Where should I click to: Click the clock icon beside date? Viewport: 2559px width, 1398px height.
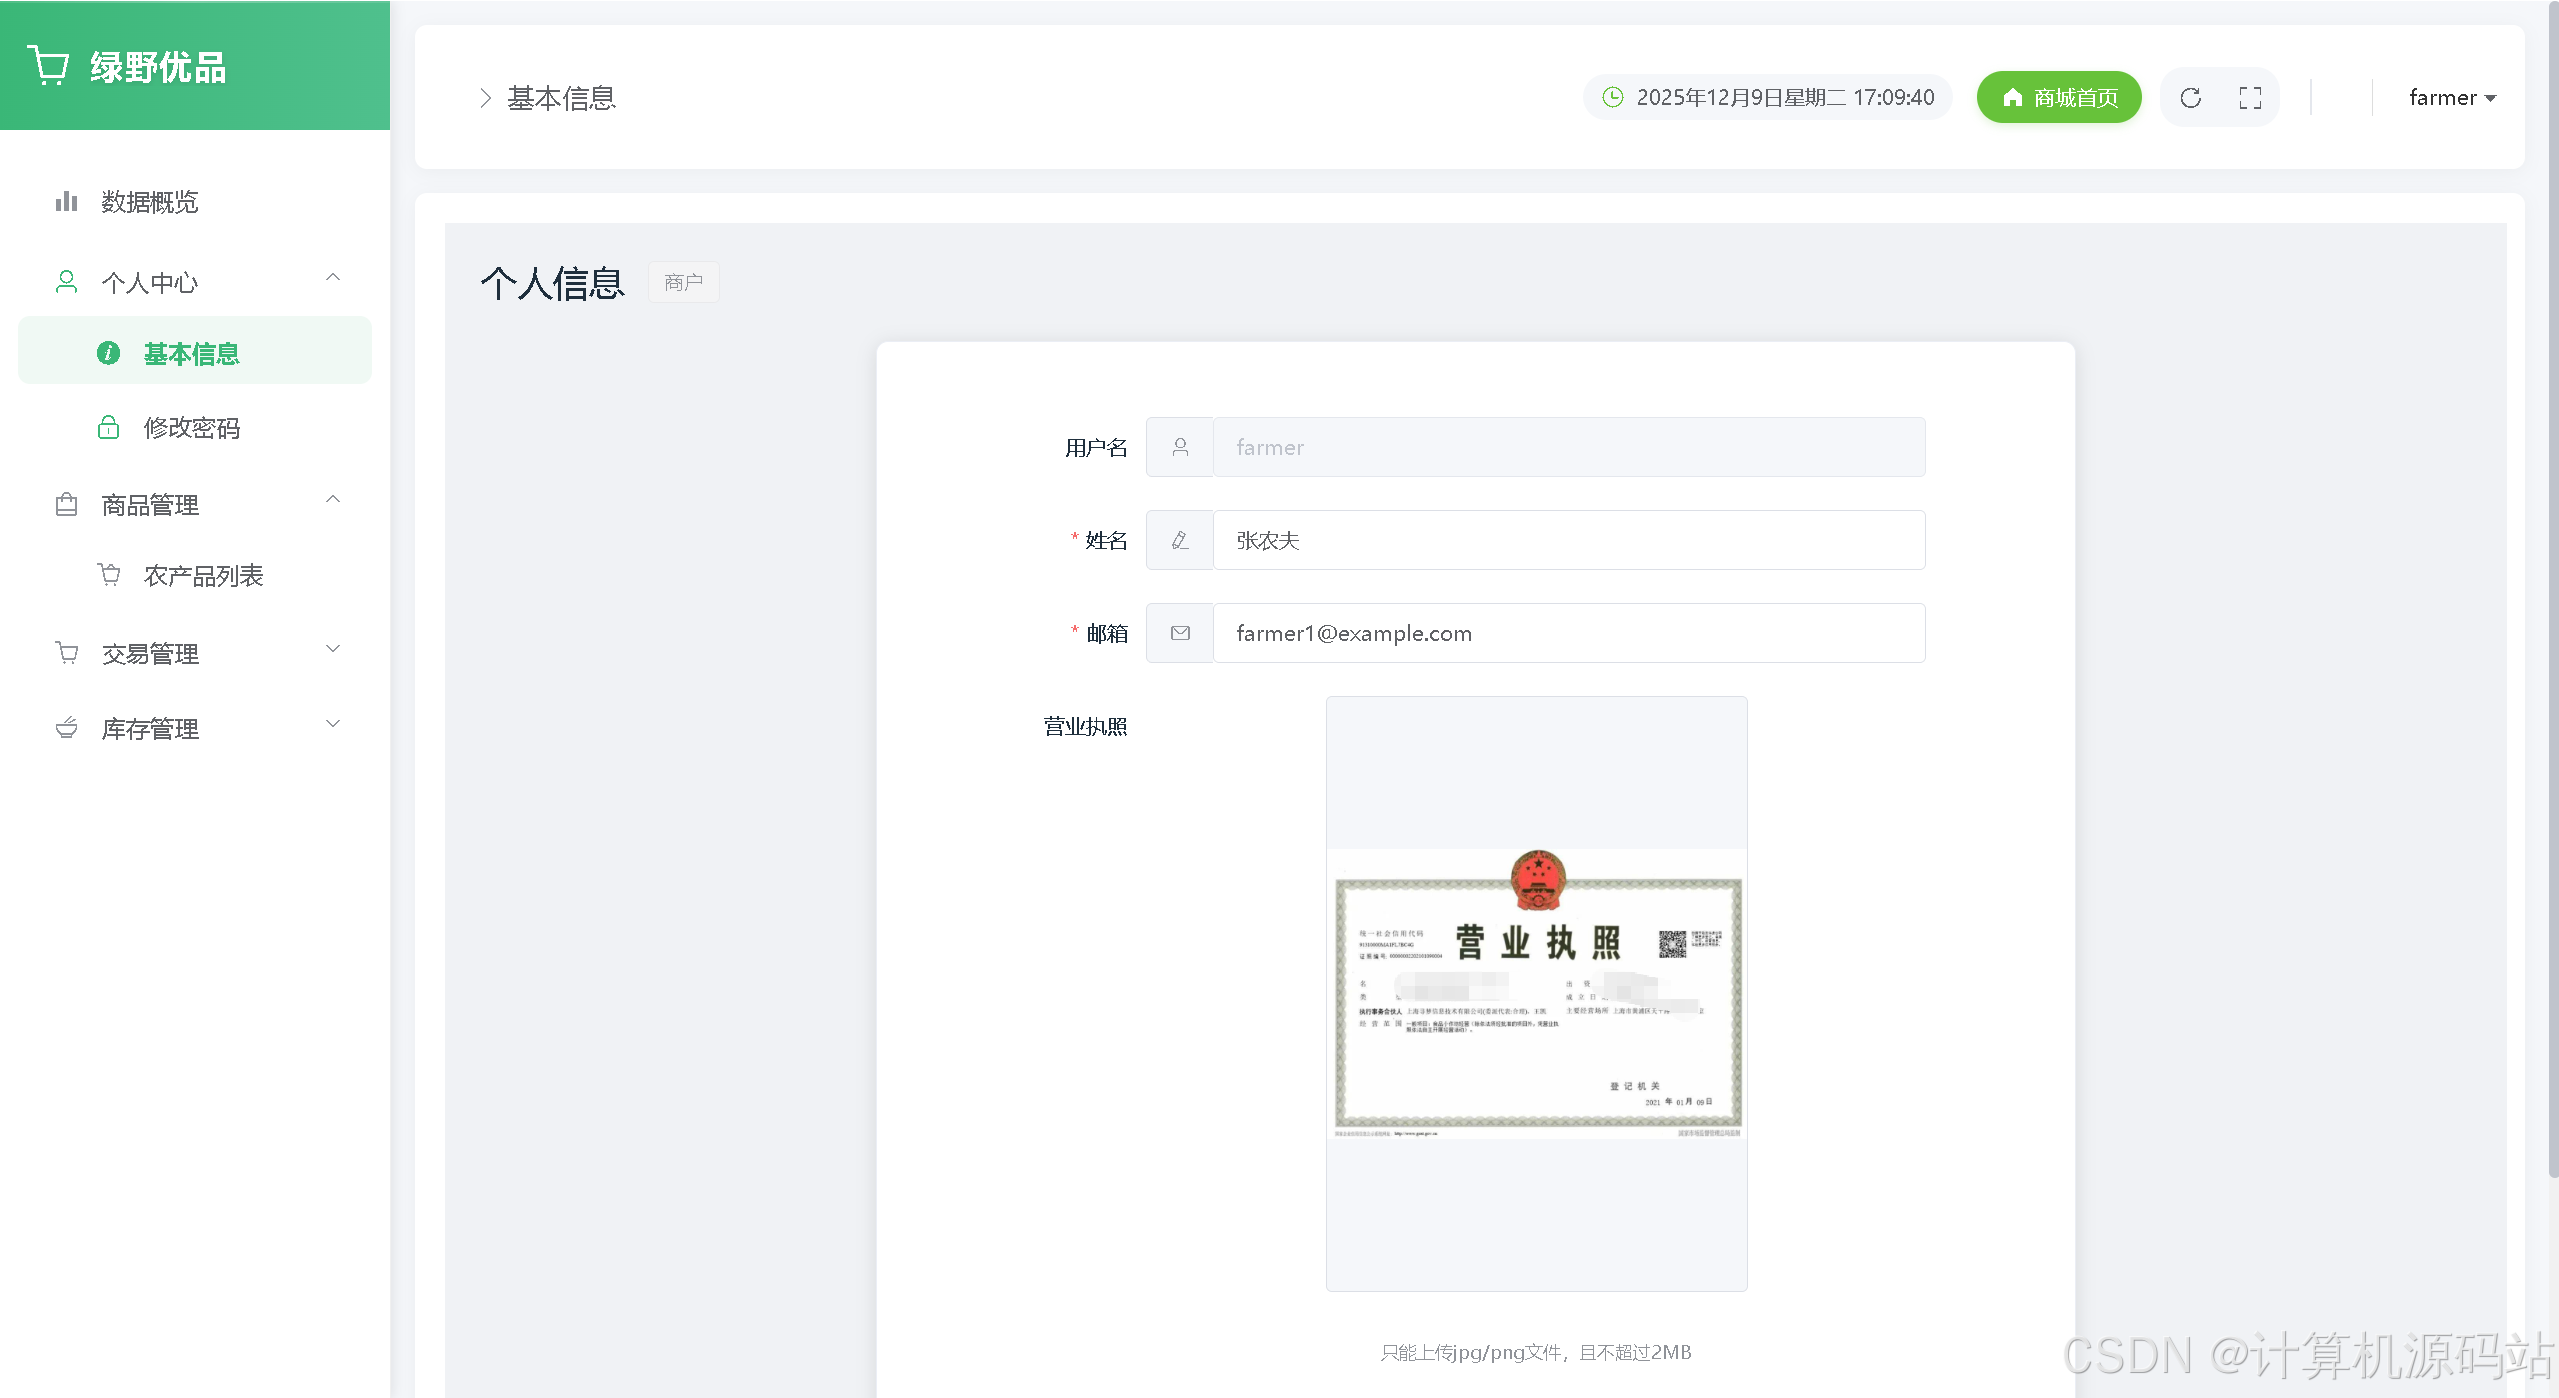(1612, 97)
